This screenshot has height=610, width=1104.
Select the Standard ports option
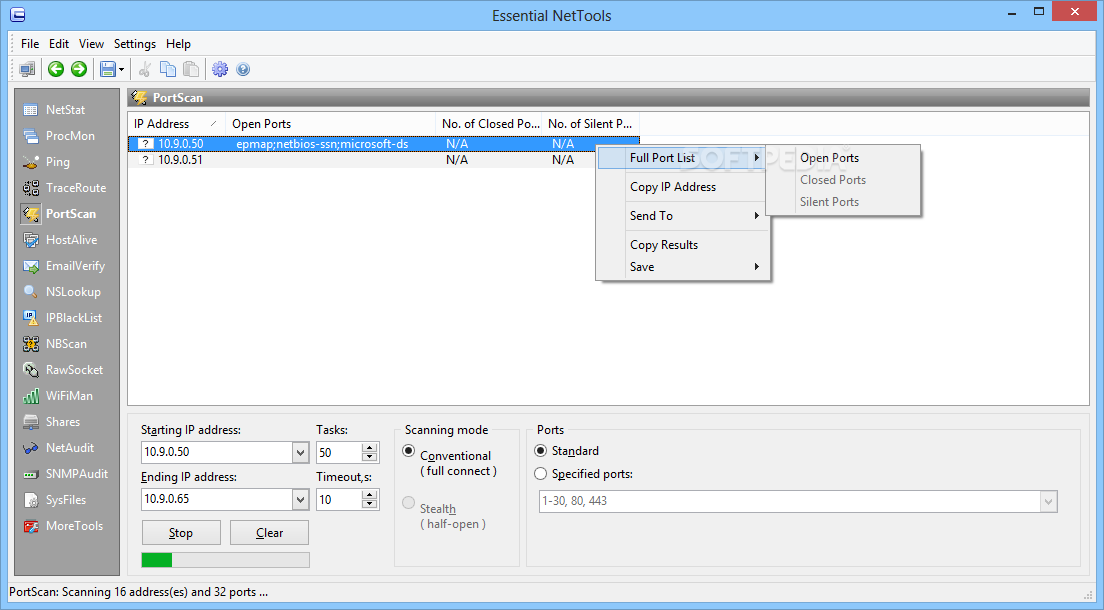pos(541,451)
